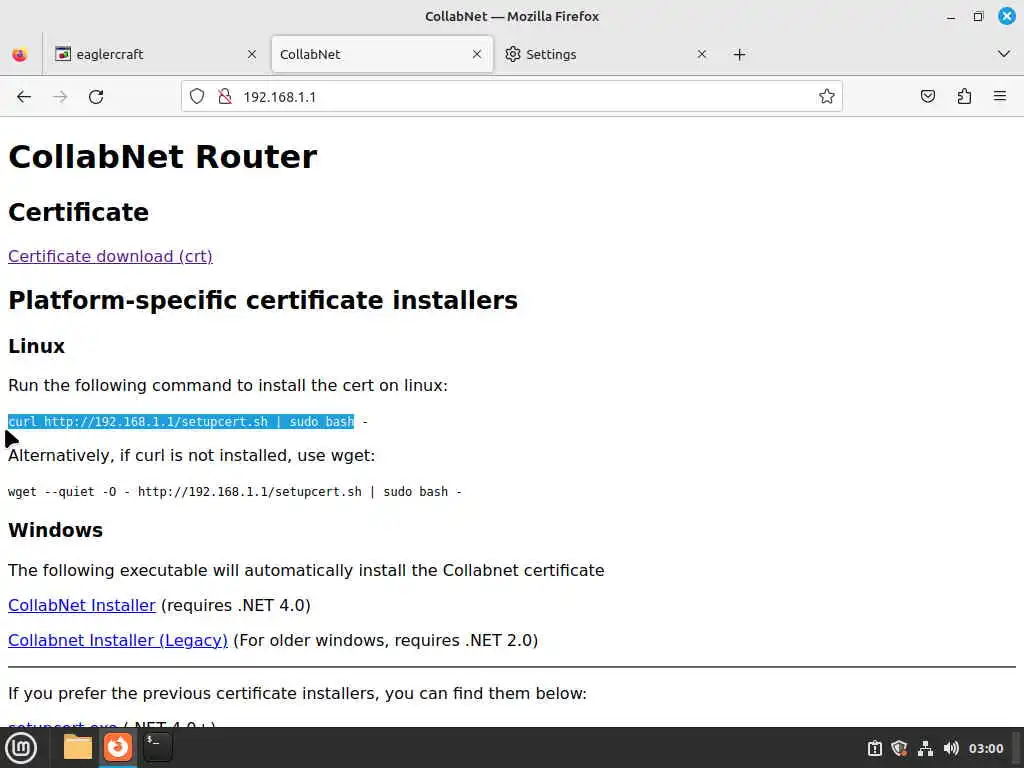Image resolution: width=1024 pixels, height=768 pixels.
Task: Click the insecure connection padlock icon
Action: 225,97
